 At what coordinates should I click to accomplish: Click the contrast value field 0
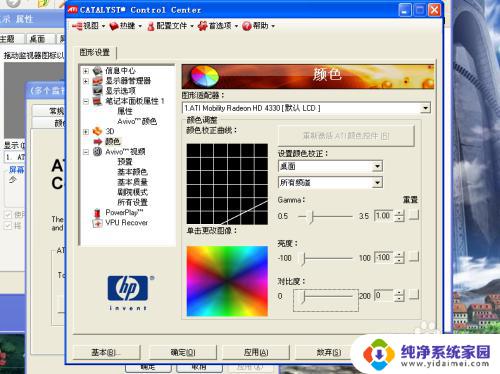coord(383,295)
